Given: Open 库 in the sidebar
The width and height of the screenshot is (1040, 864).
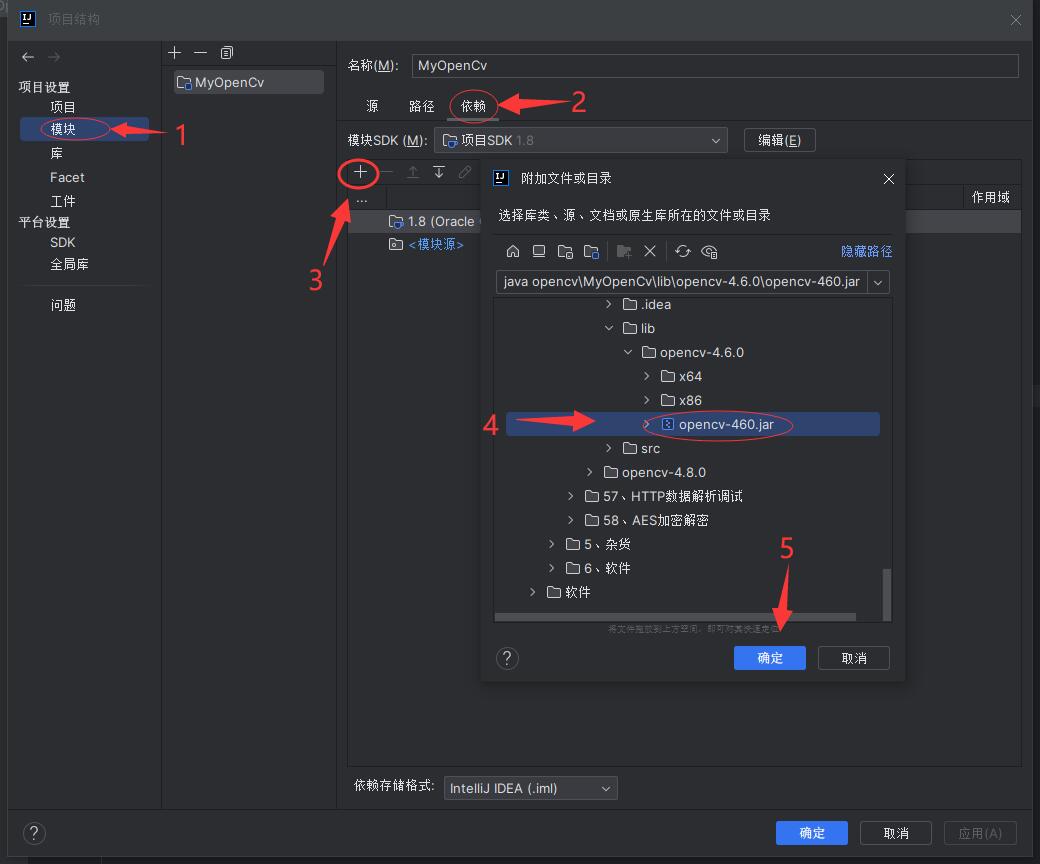Looking at the screenshot, I should [56, 153].
